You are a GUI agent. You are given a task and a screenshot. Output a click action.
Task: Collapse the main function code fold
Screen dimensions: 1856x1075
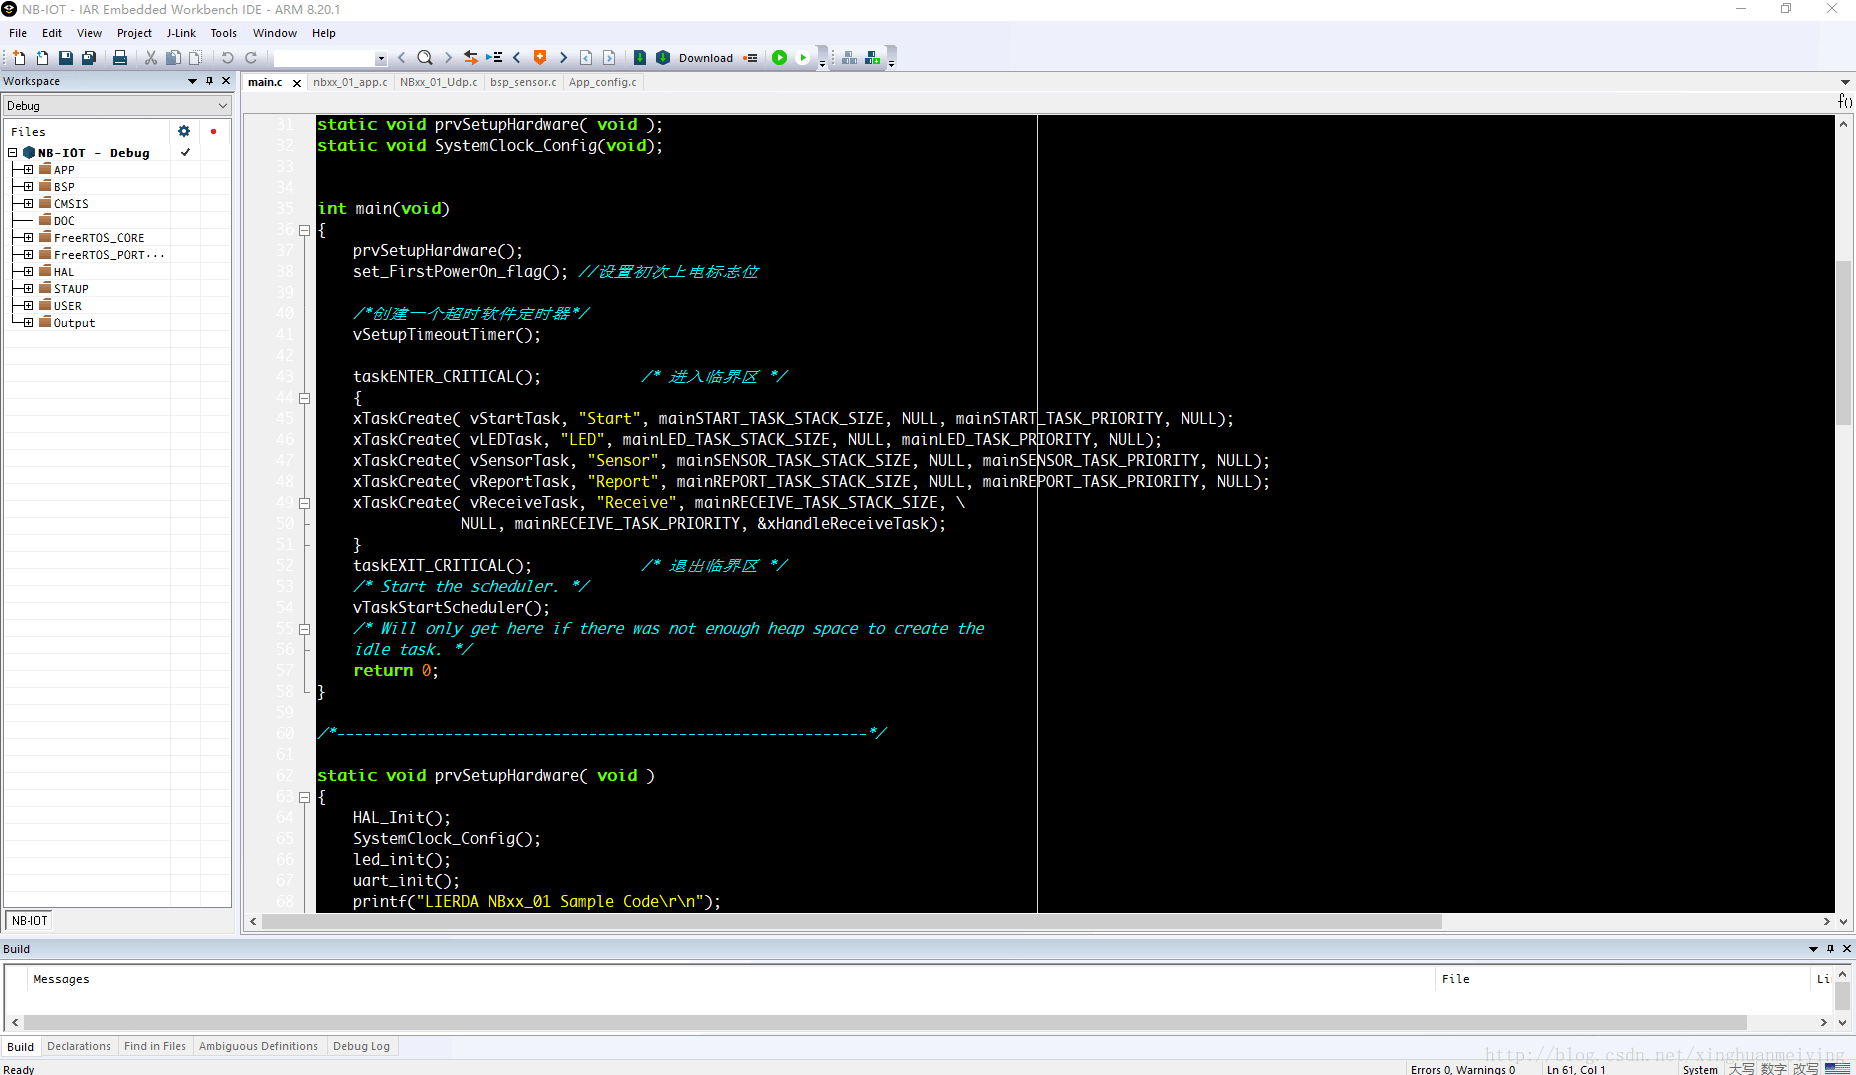(x=304, y=230)
